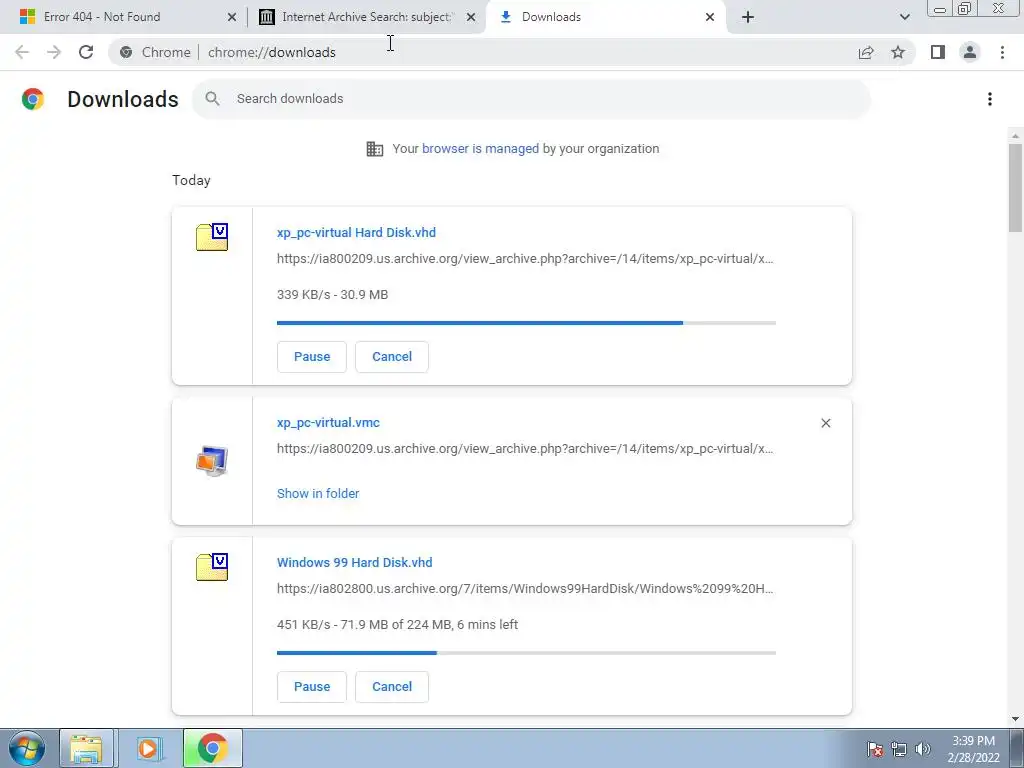The image size is (1024, 768).
Task: Reload the downloads page
Action: click(x=86, y=52)
